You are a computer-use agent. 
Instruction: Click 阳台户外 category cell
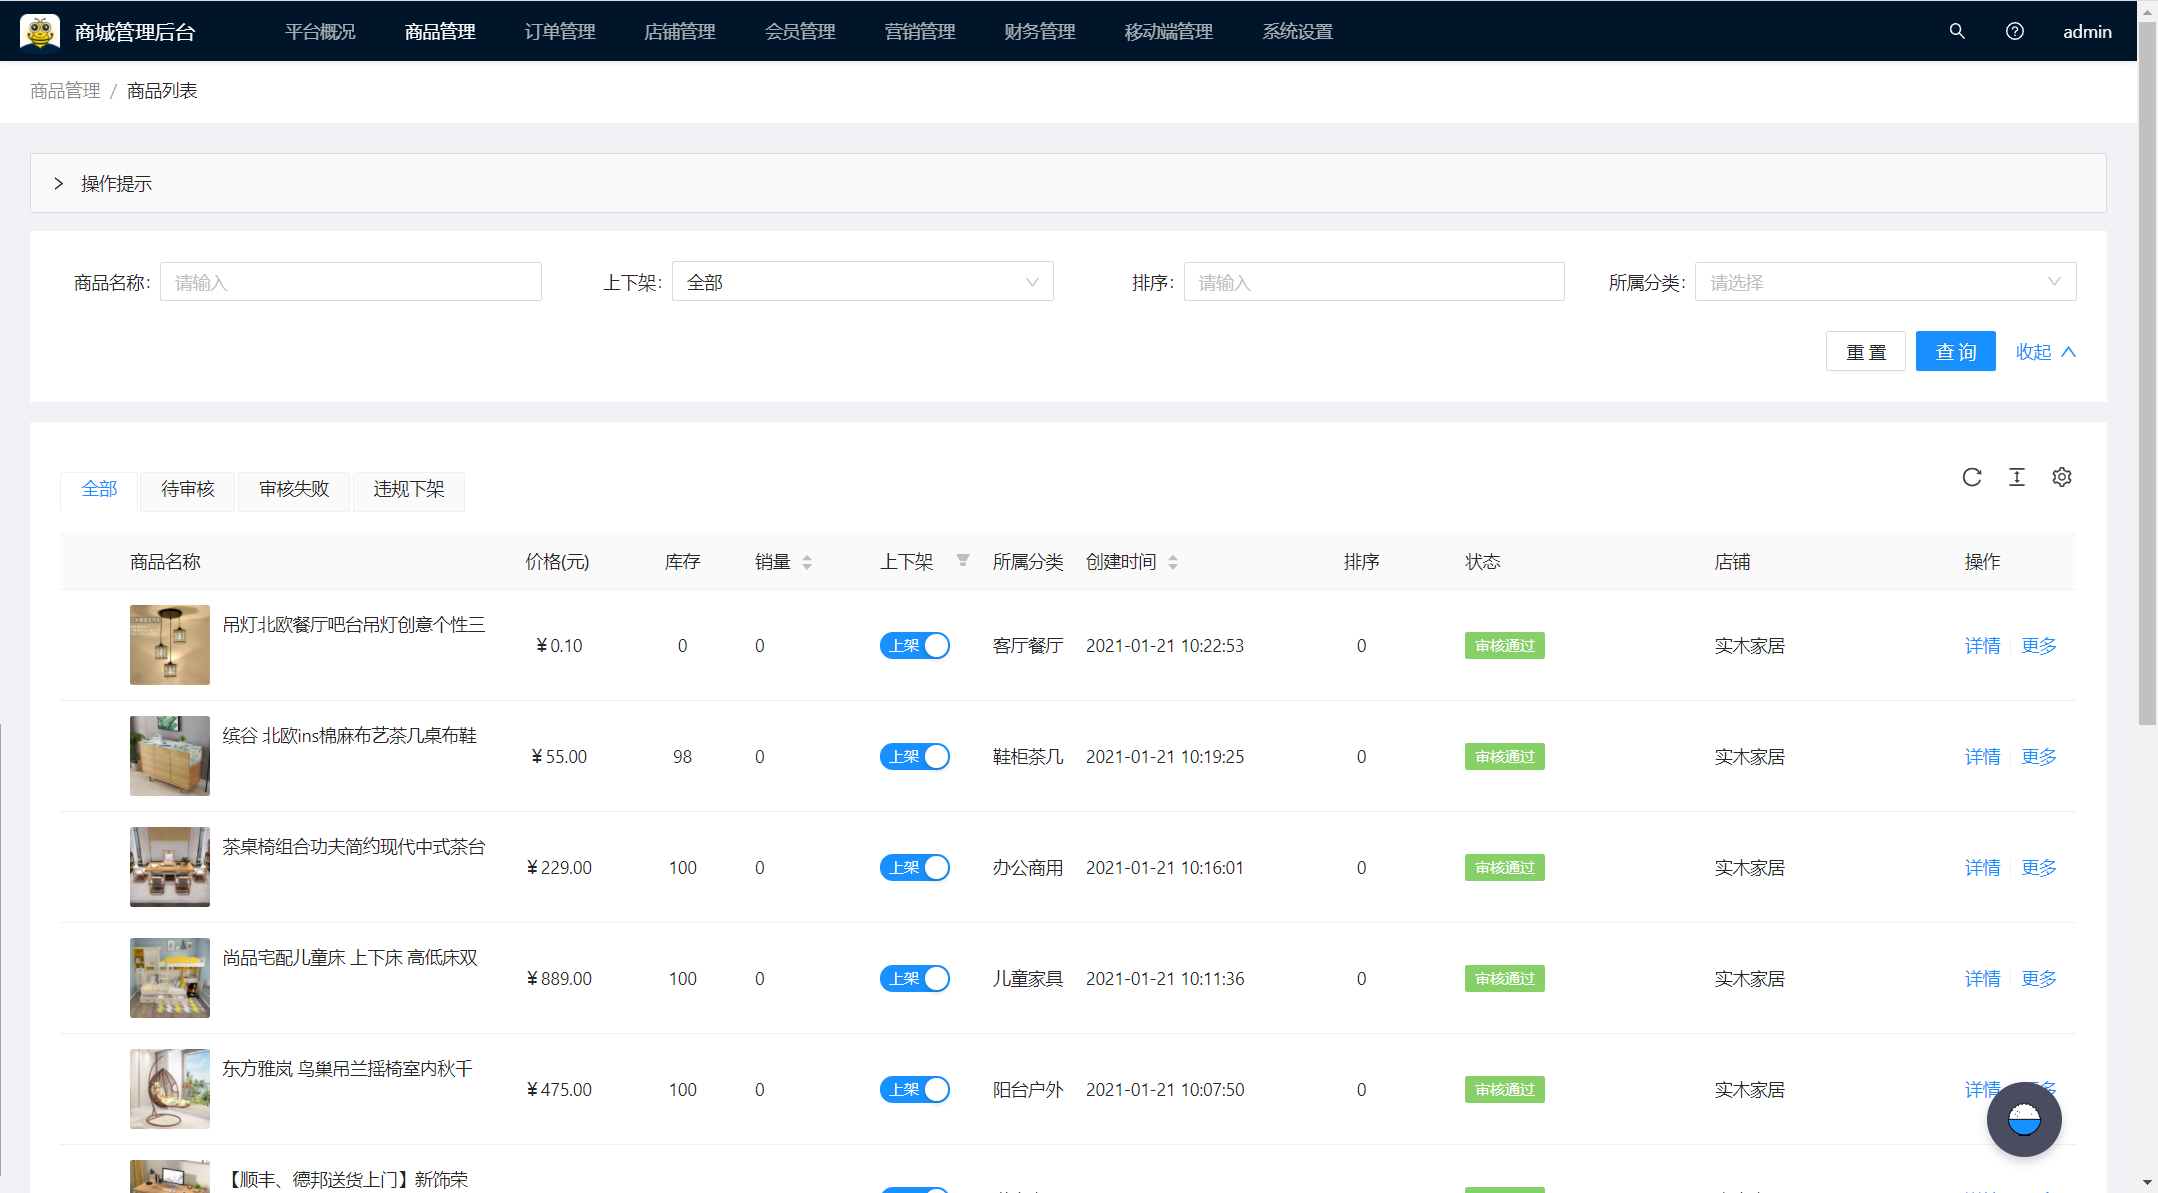[x=1028, y=1090]
